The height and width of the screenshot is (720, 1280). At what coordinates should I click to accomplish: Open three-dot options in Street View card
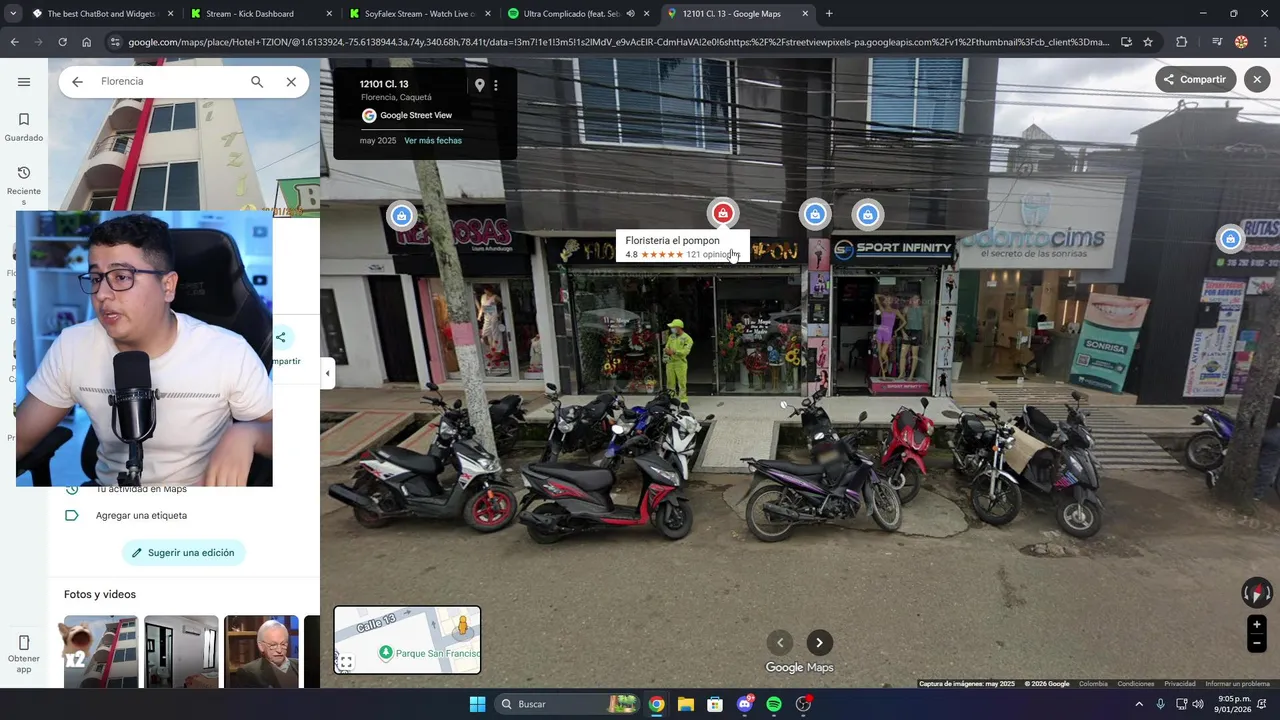pos(496,85)
